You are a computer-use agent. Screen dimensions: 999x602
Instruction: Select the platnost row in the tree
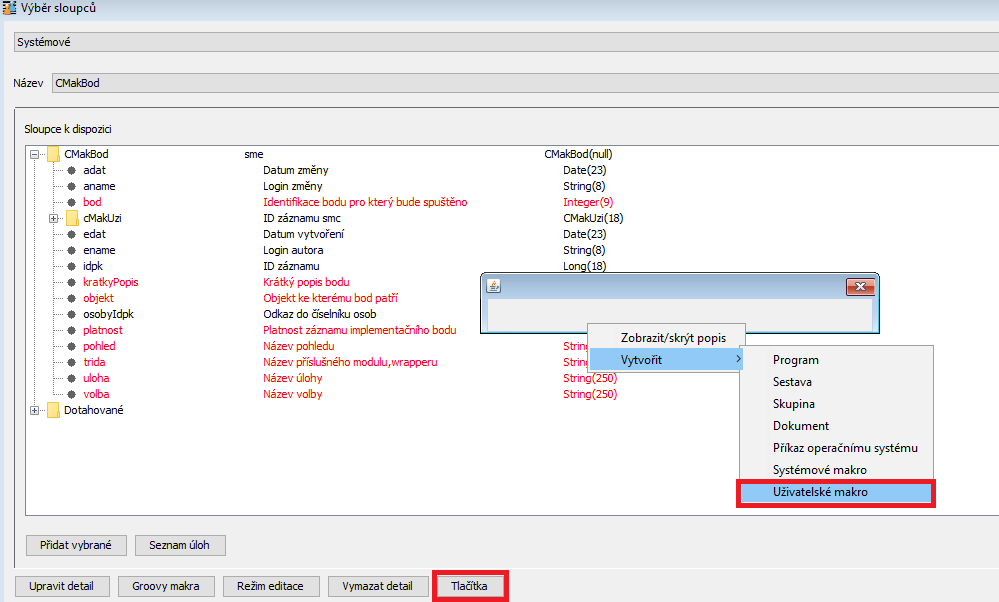coord(103,330)
